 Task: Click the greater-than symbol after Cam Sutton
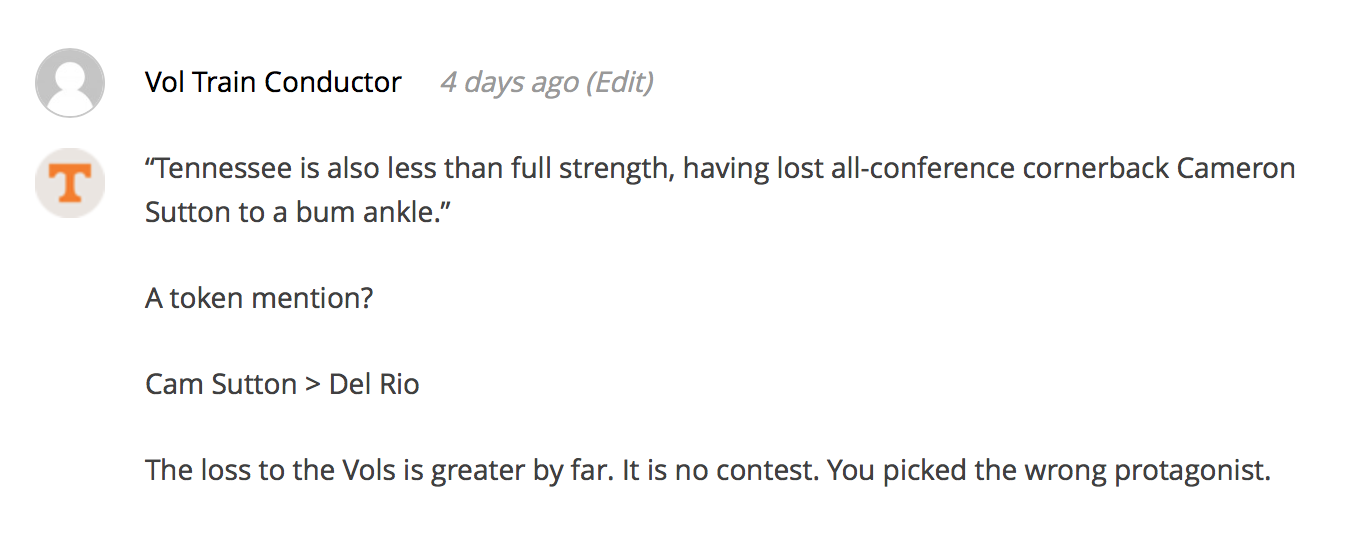pyautogui.click(x=313, y=386)
